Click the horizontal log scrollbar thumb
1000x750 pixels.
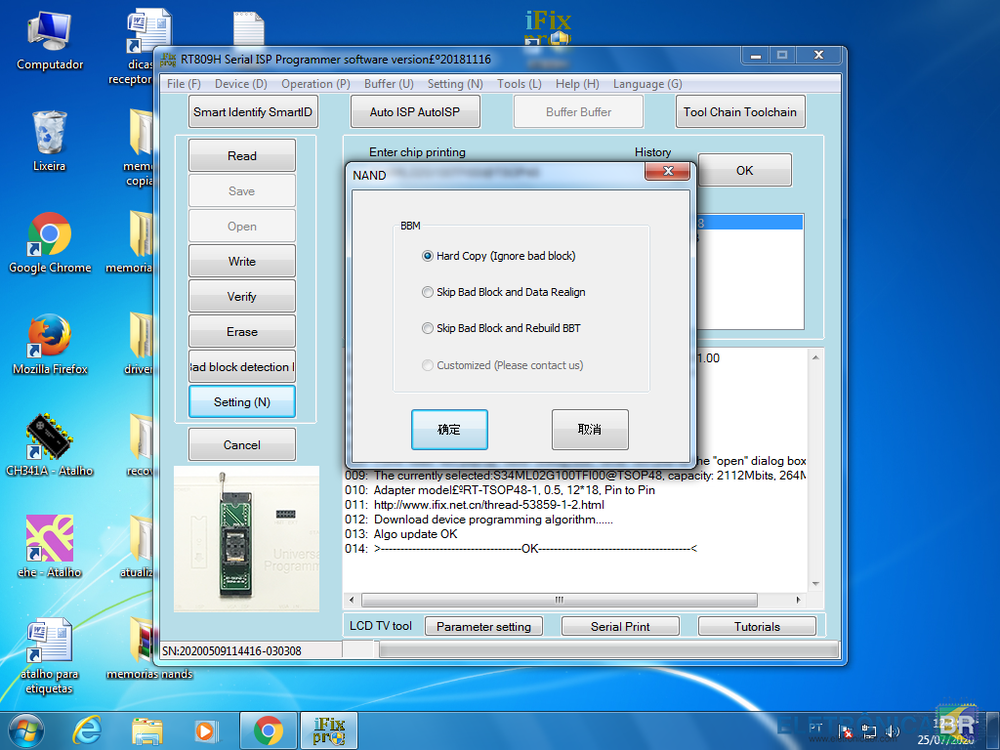click(x=558, y=599)
